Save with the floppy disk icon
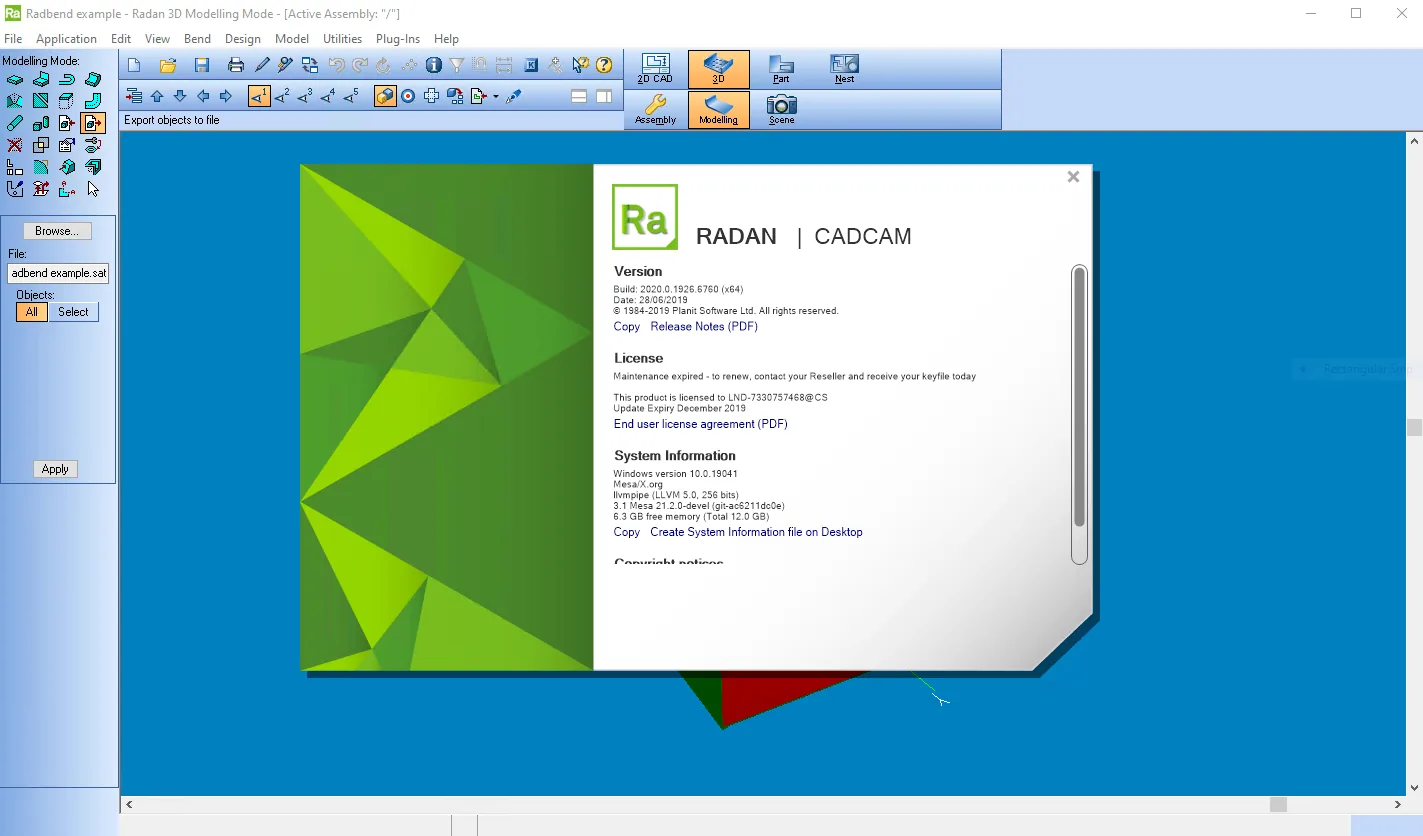 coord(202,65)
